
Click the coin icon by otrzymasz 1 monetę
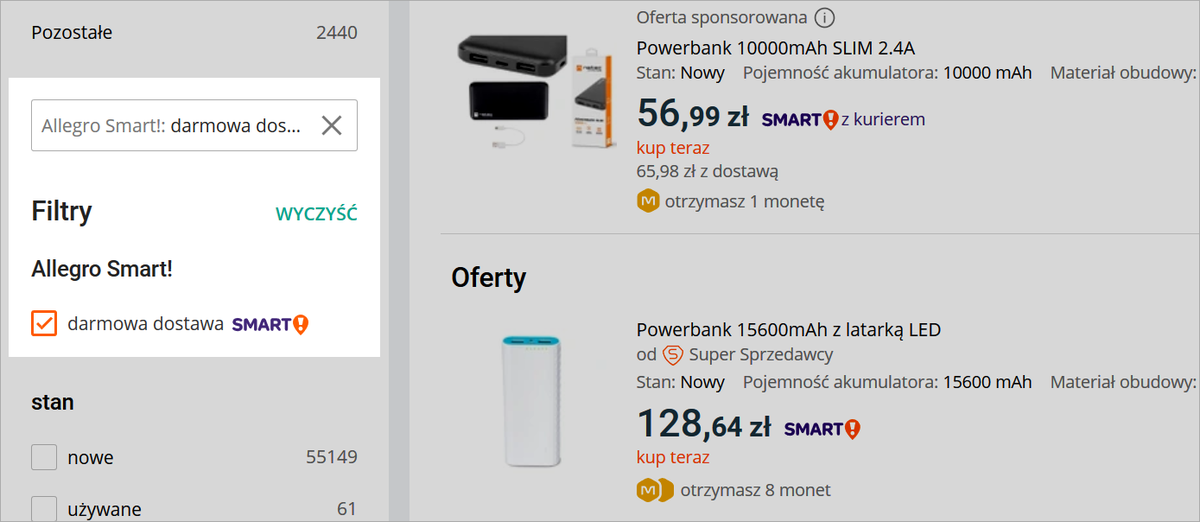pyautogui.click(x=648, y=201)
